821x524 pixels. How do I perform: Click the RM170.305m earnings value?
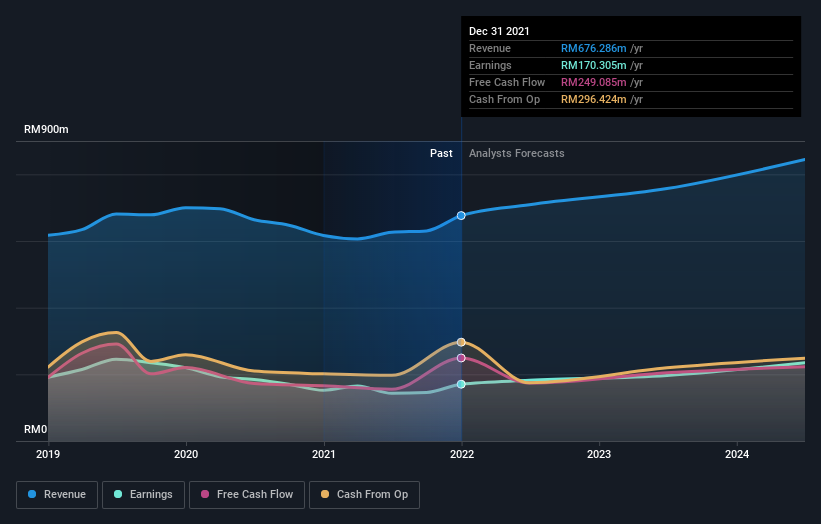(x=593, y=65)
